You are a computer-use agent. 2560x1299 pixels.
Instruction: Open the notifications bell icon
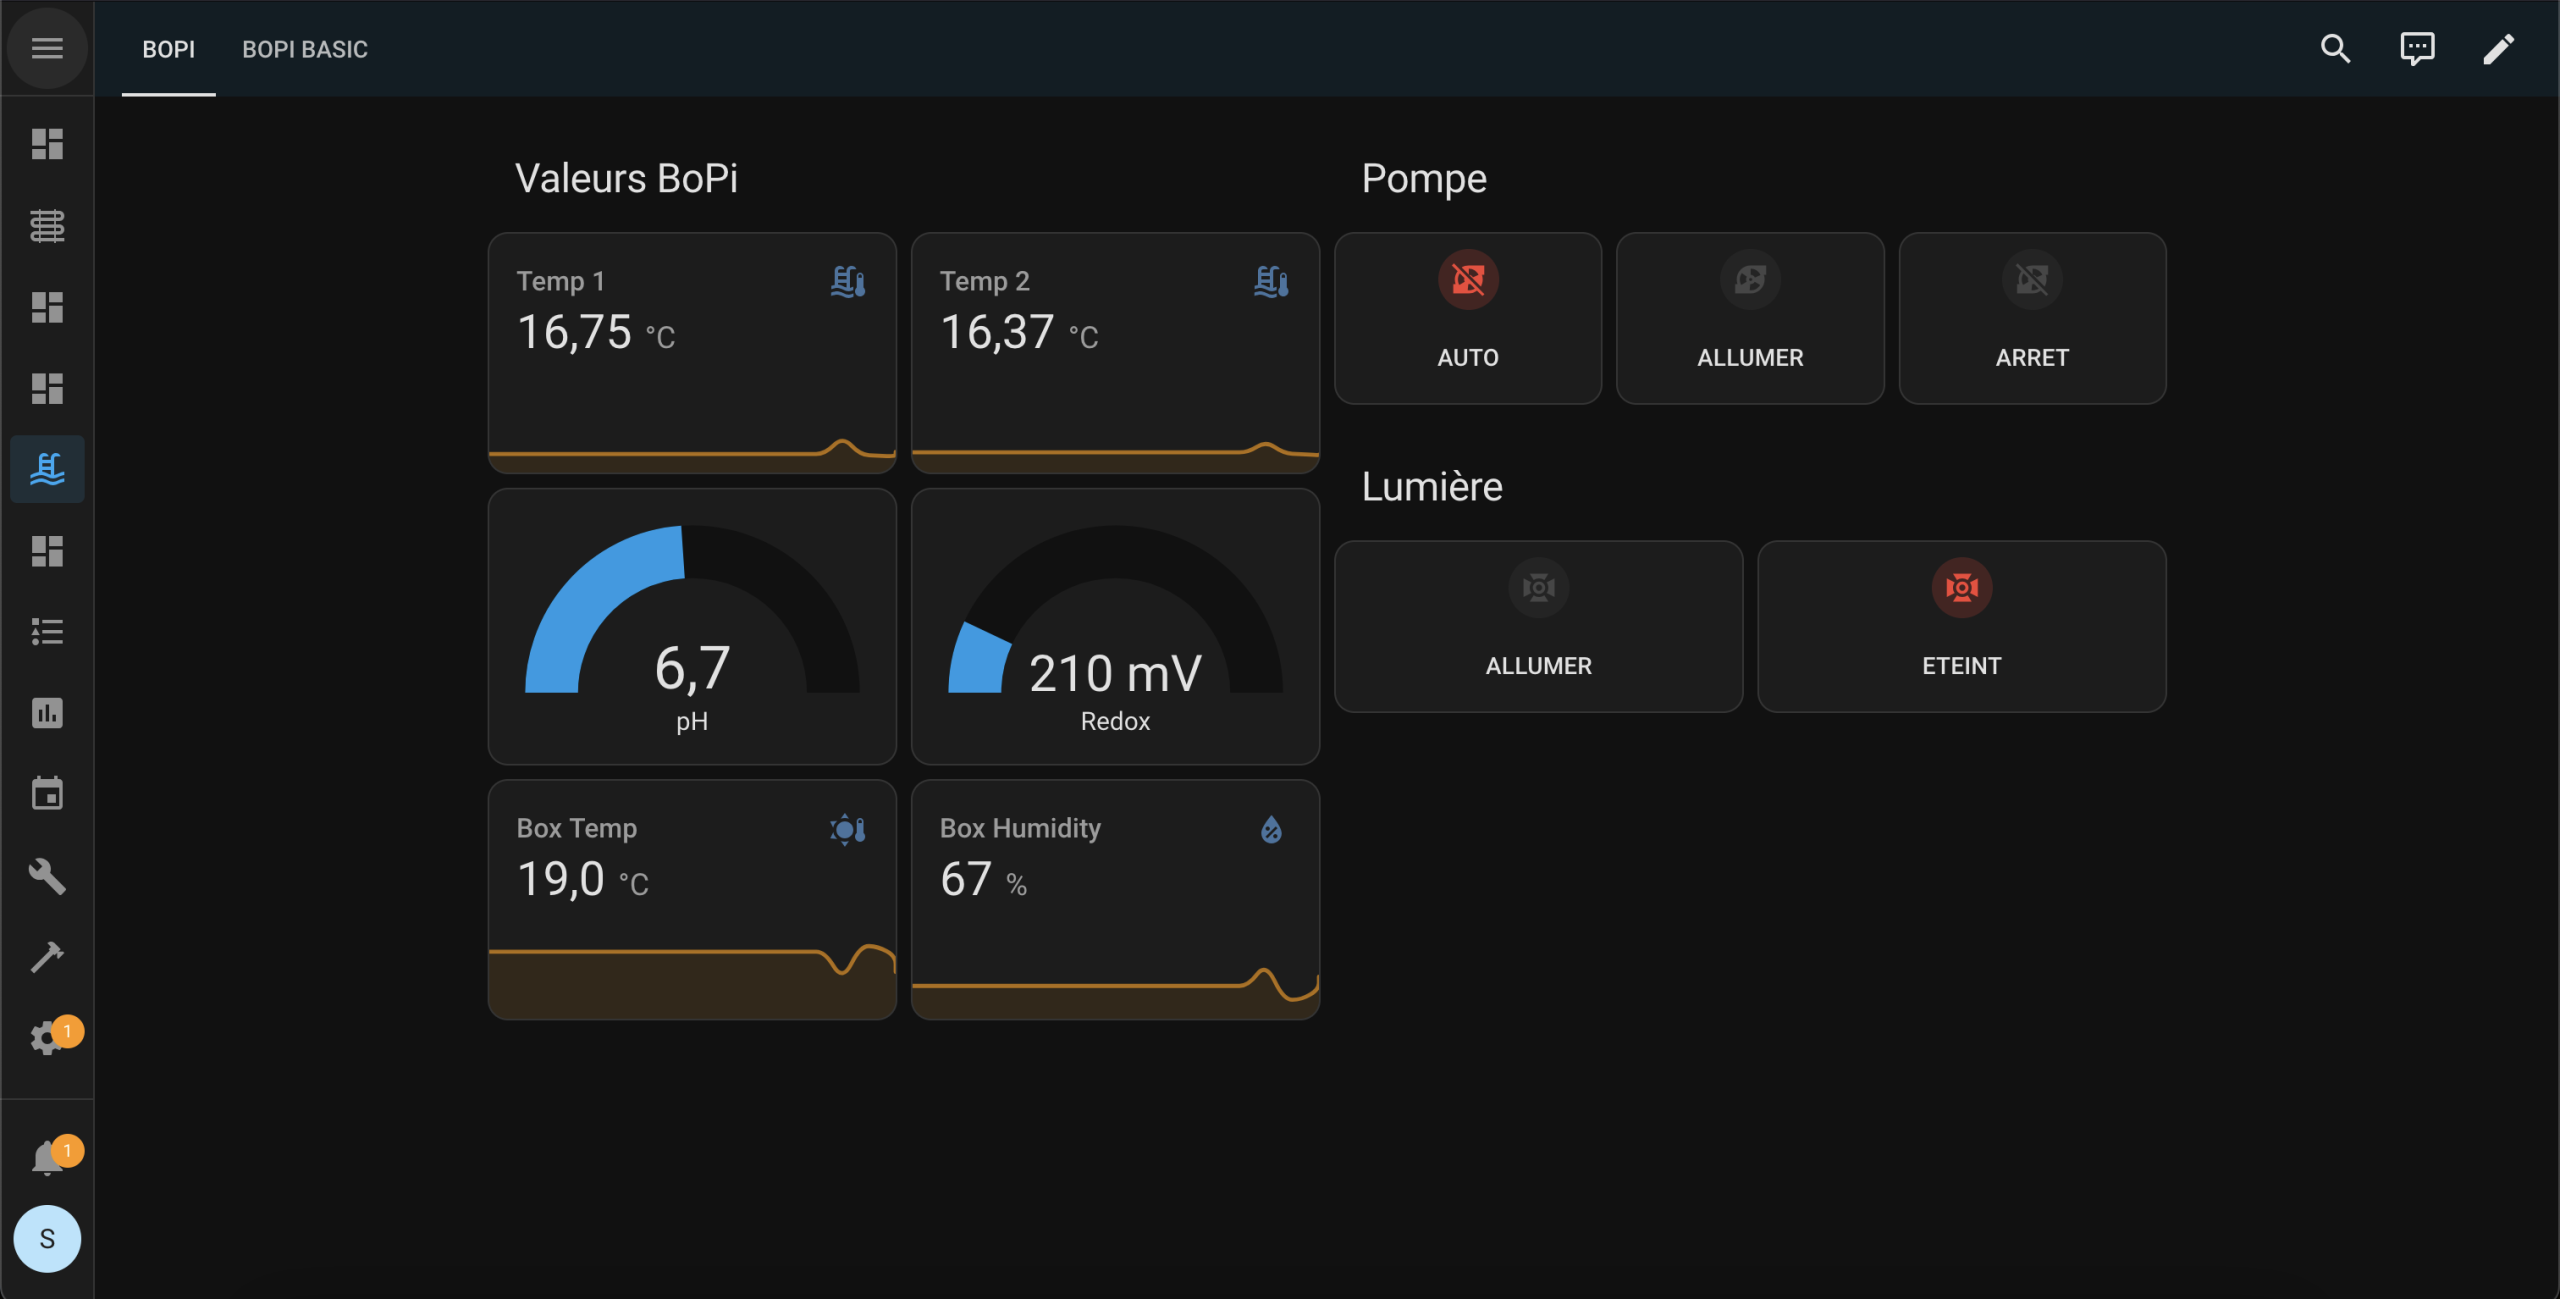pos(47,1158)
